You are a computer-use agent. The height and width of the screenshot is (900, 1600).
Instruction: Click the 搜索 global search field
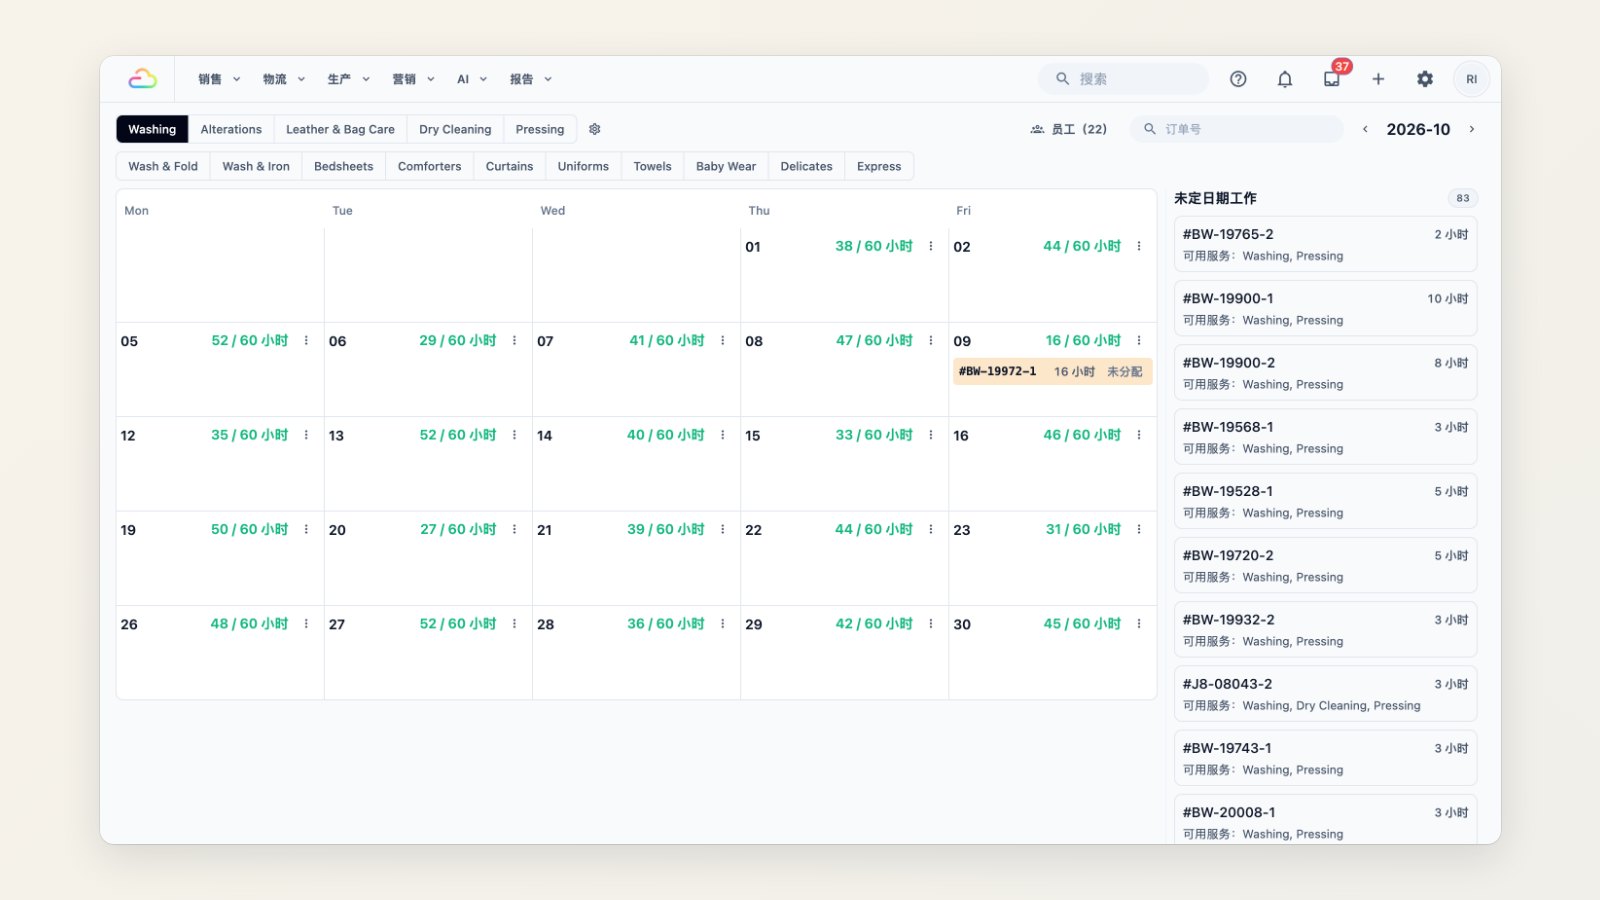point(1124,79)
